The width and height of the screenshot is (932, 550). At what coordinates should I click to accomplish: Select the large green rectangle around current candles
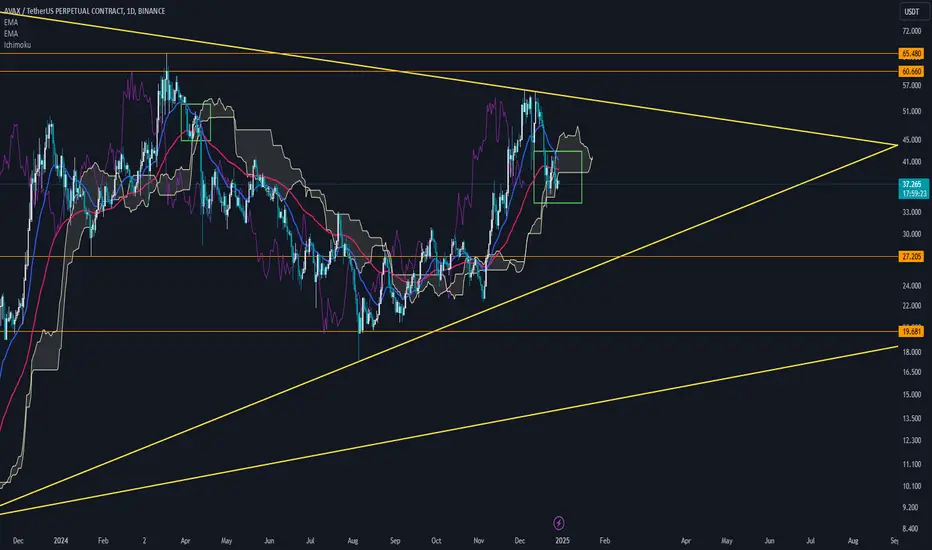[x=558, y=177]
